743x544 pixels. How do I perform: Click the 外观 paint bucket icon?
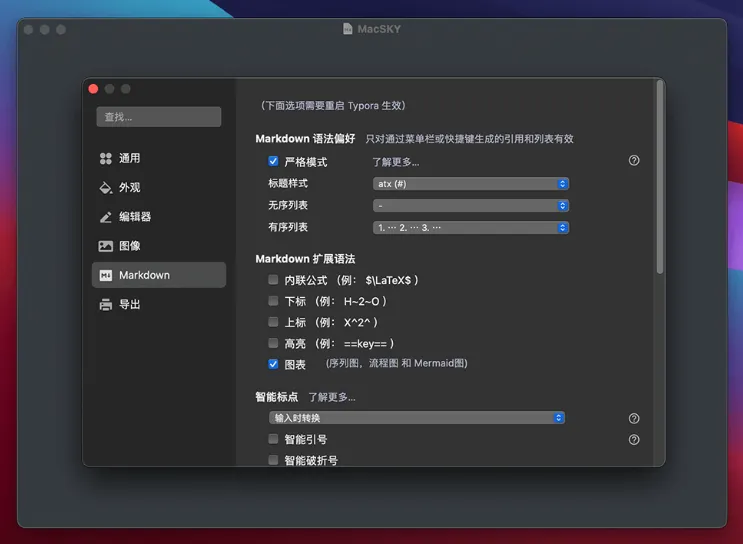click(x=105, y=188)
